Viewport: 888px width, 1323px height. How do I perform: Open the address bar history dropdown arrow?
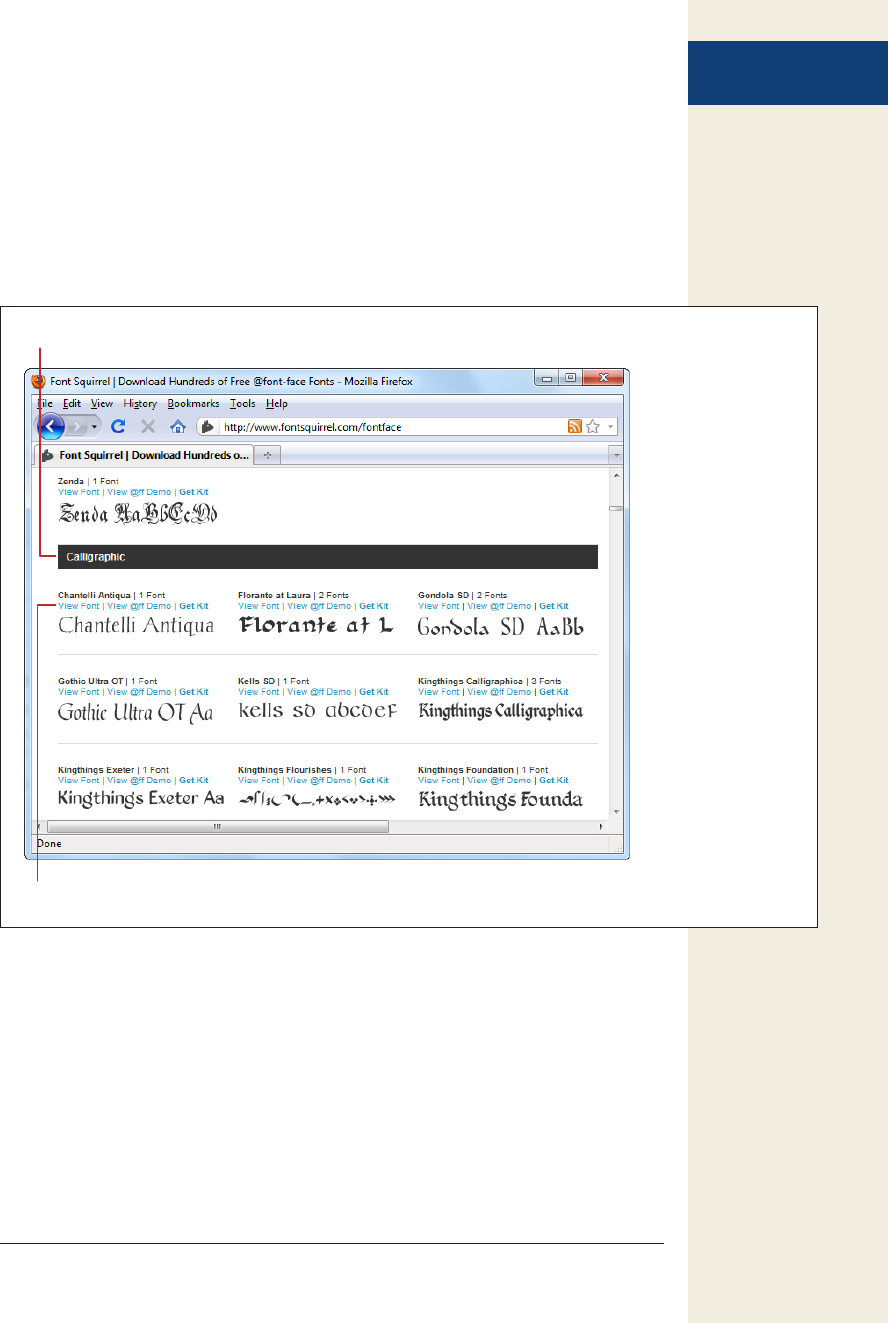point(610,426)
